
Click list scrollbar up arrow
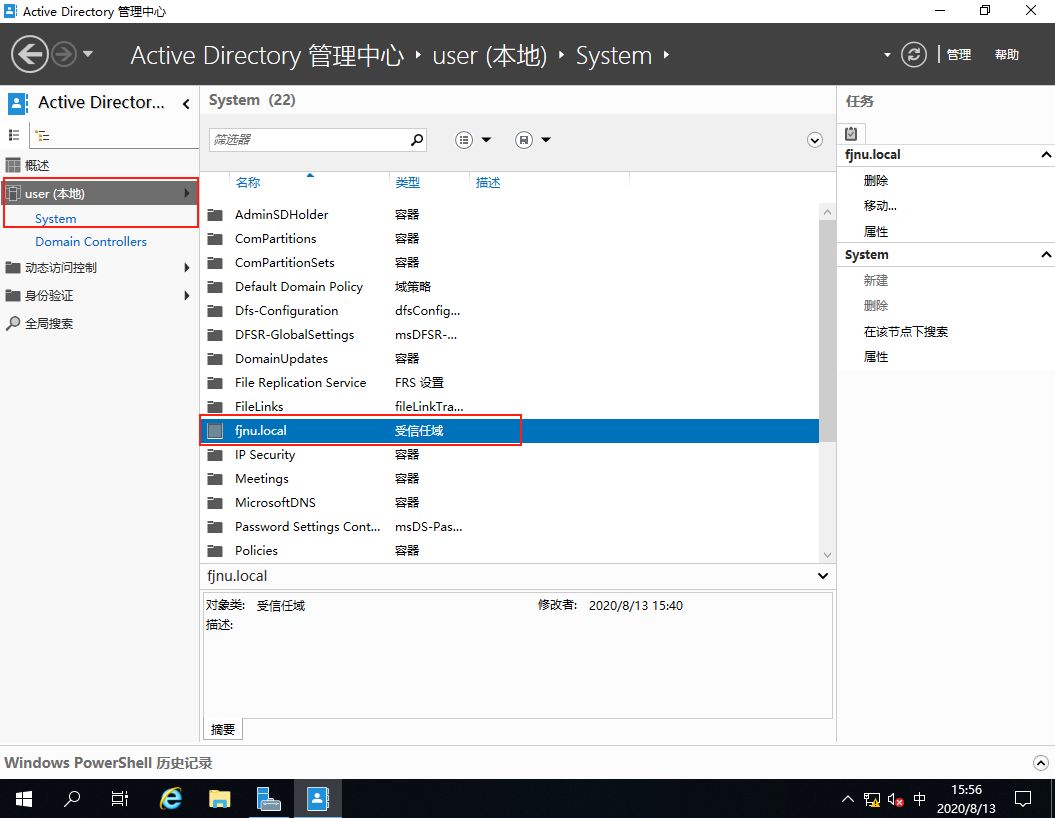tap(828, 212)
